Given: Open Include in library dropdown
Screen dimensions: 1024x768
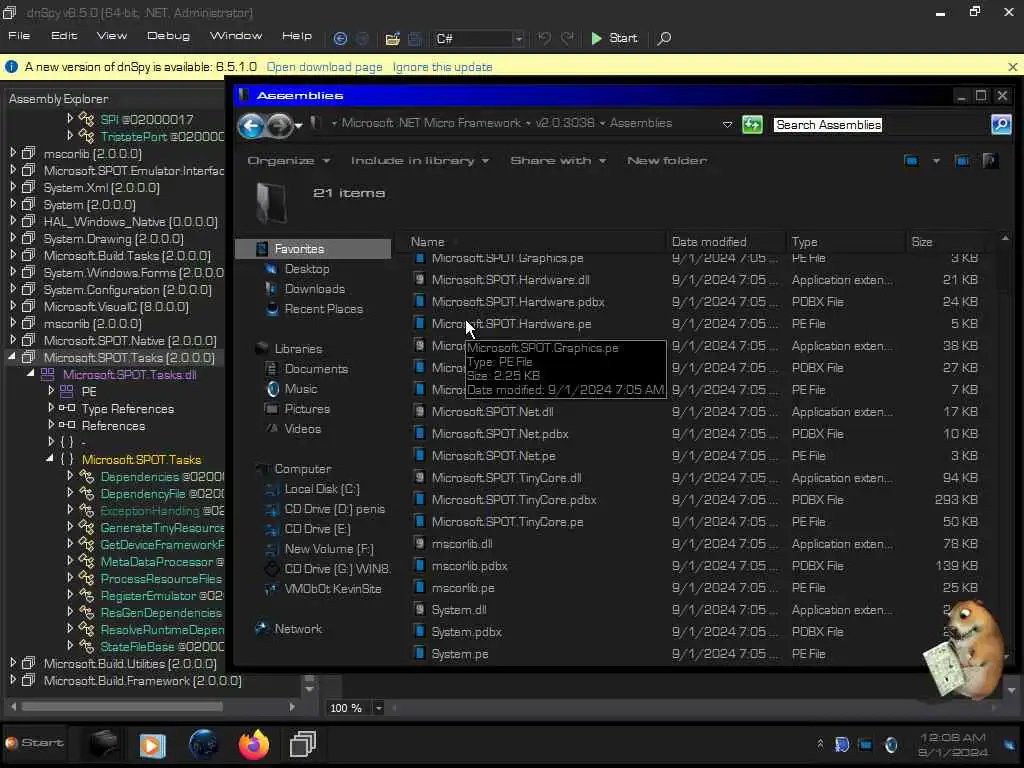Looking at the screenshot, I should [x=420, y=161].
